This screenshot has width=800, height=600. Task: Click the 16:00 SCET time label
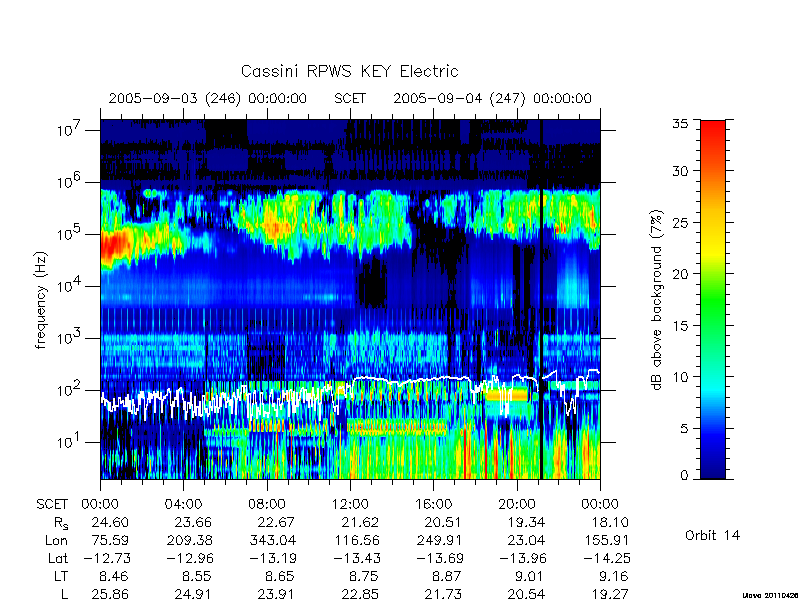pyautogui.click(x=433, y=504)
